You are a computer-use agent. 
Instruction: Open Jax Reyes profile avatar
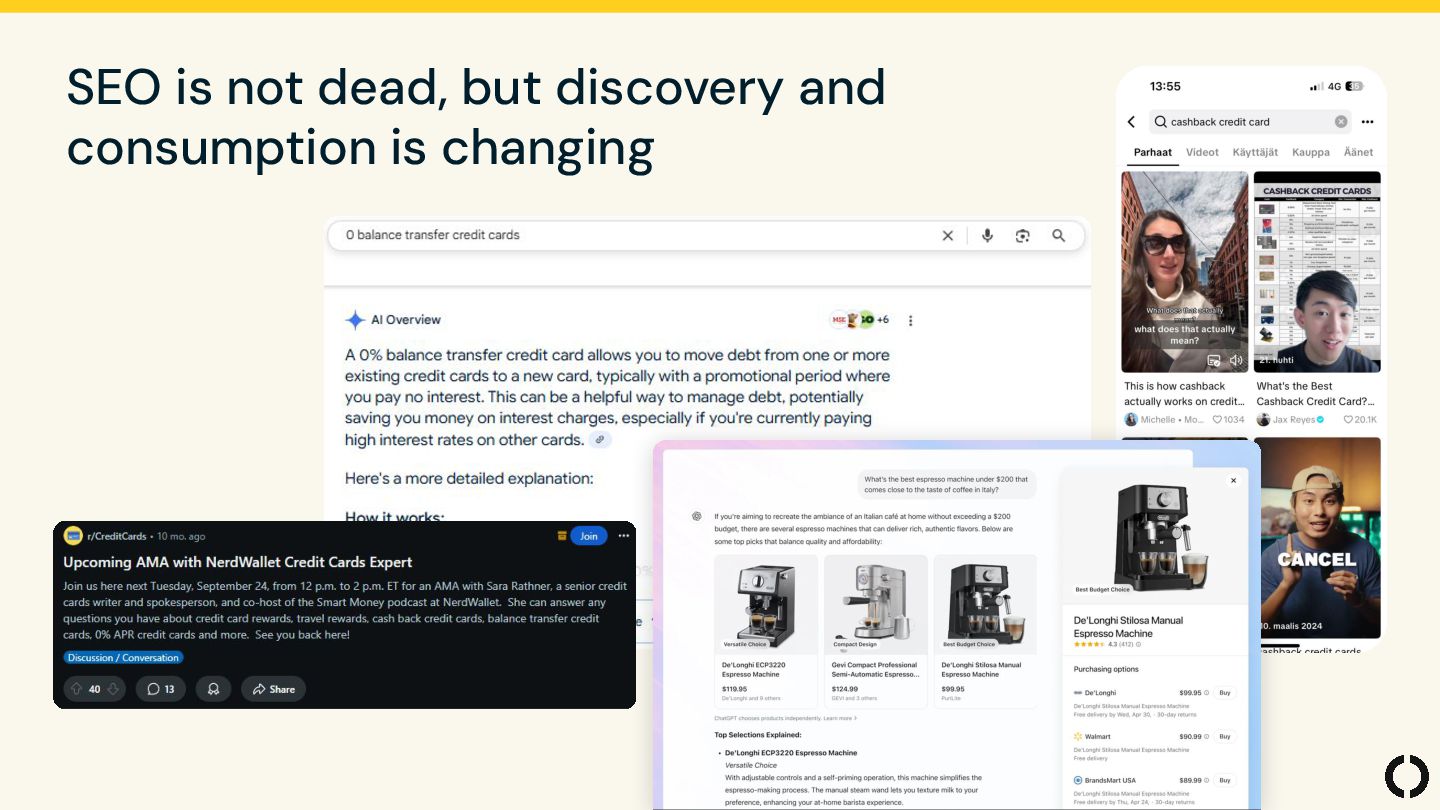[x=1263, y=419]
